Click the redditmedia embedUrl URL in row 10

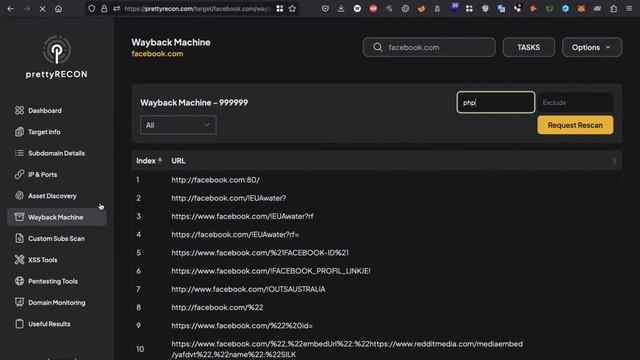click(x=347, y=349)
